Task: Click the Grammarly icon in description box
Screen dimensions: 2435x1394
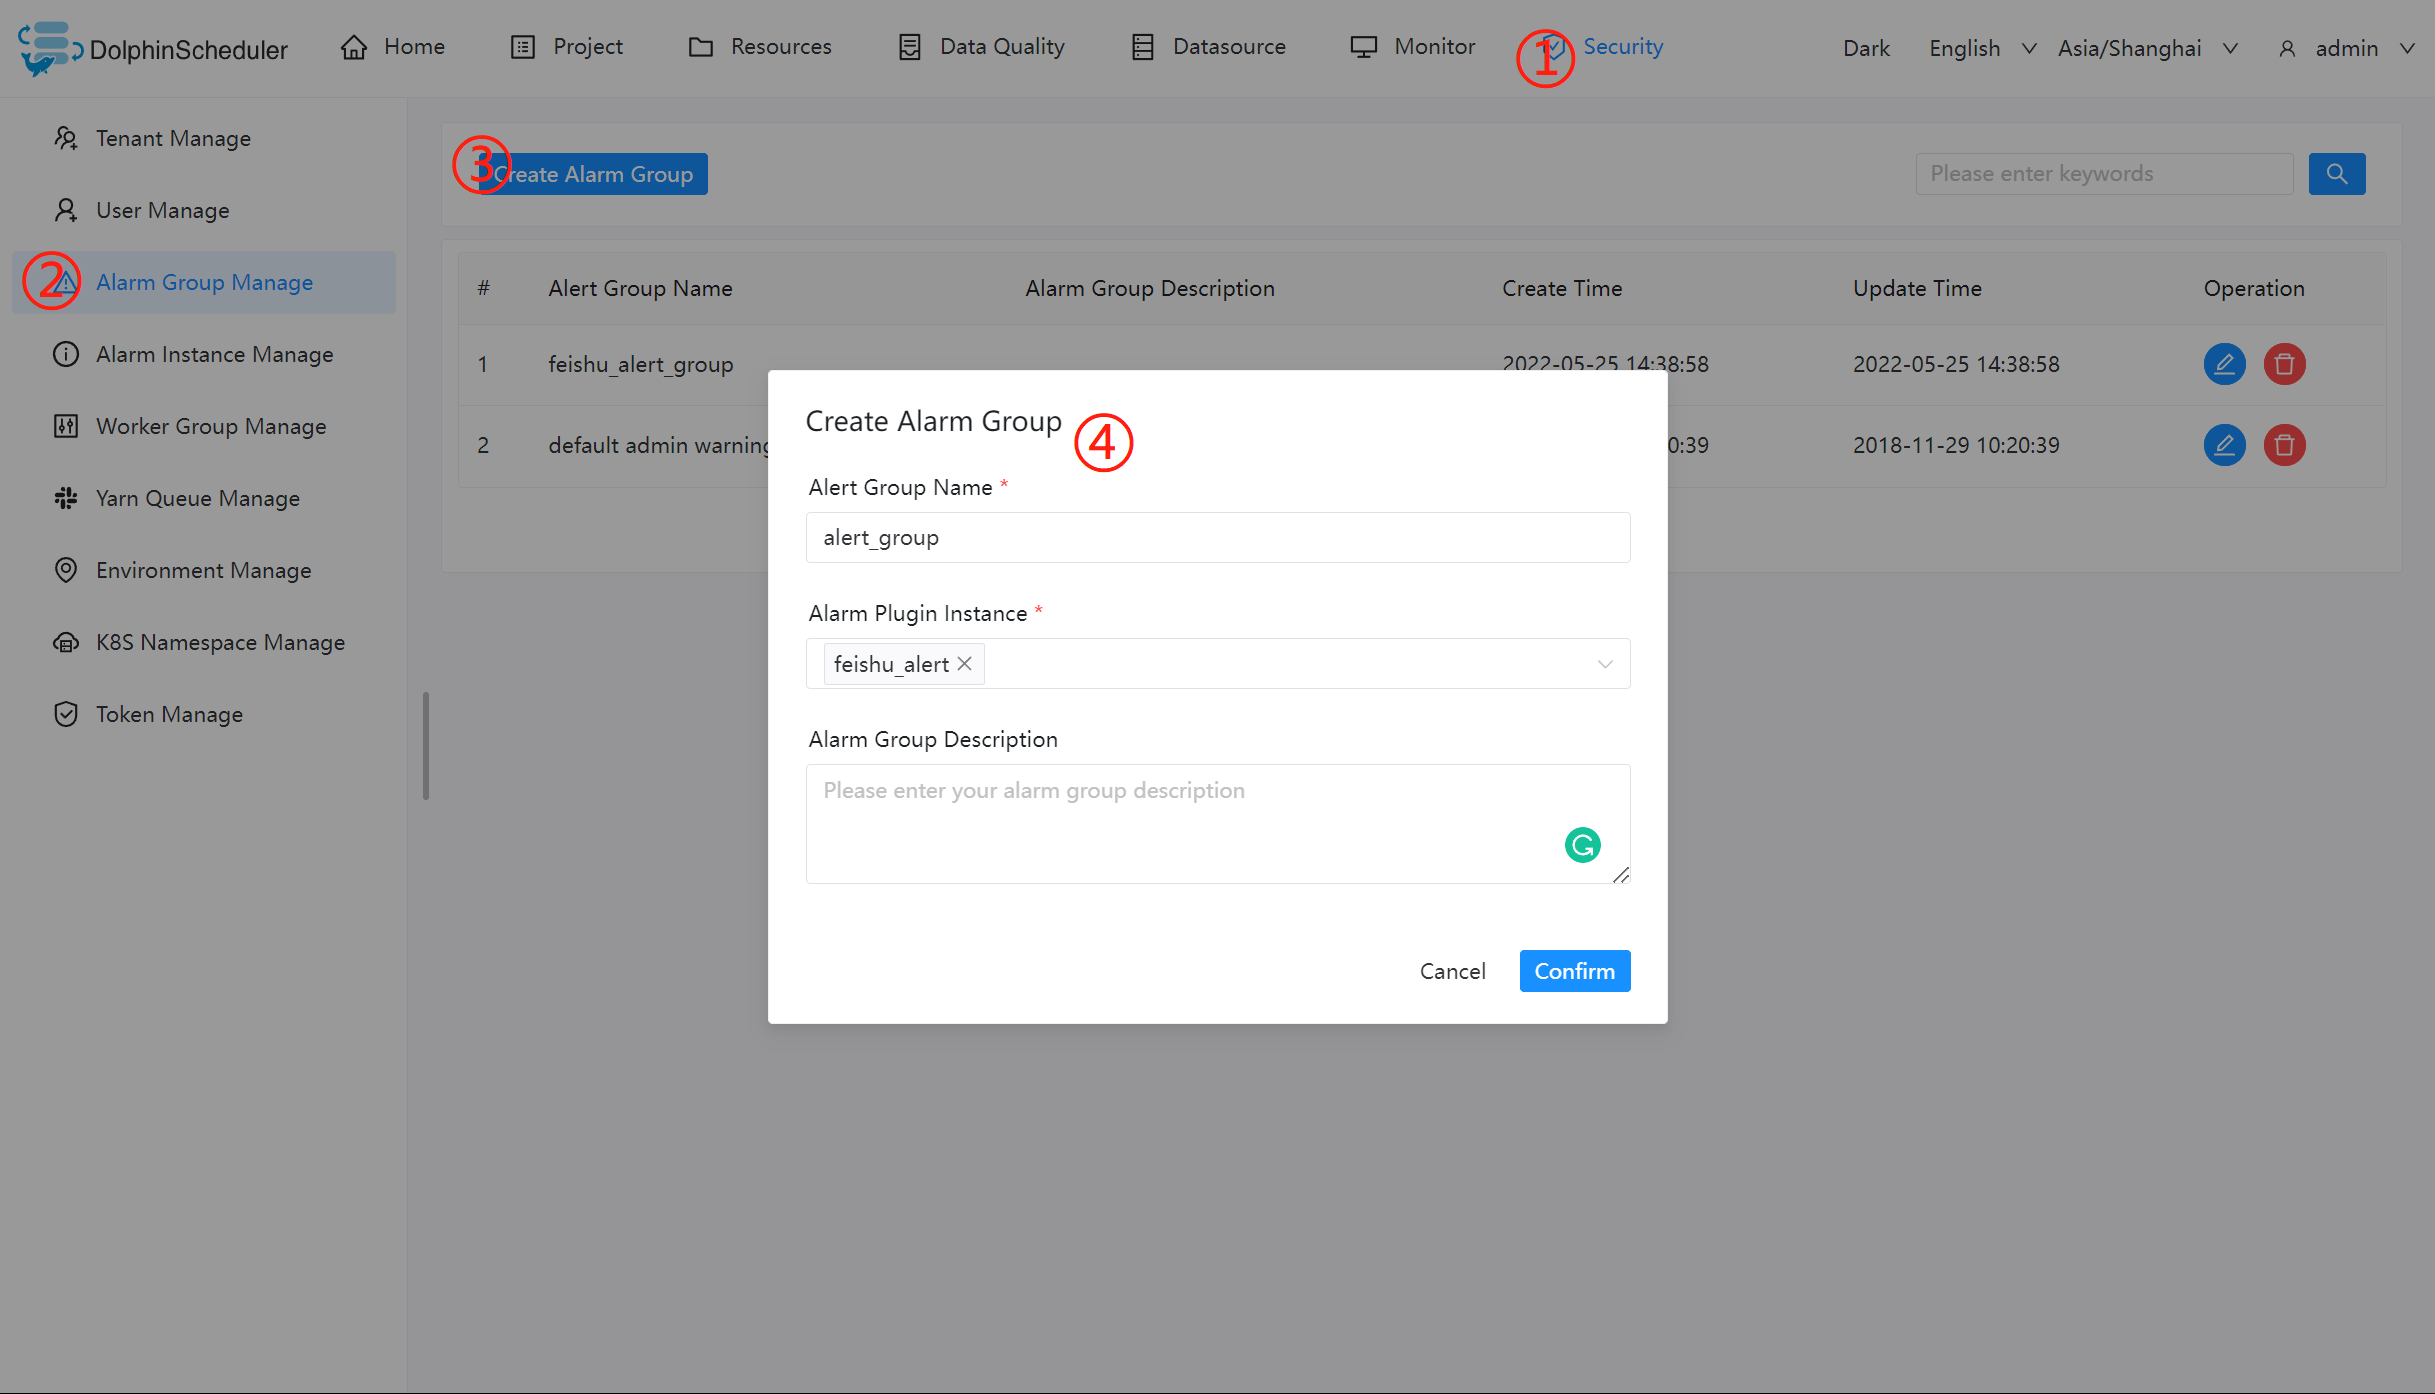Action: coord(1582,846)
